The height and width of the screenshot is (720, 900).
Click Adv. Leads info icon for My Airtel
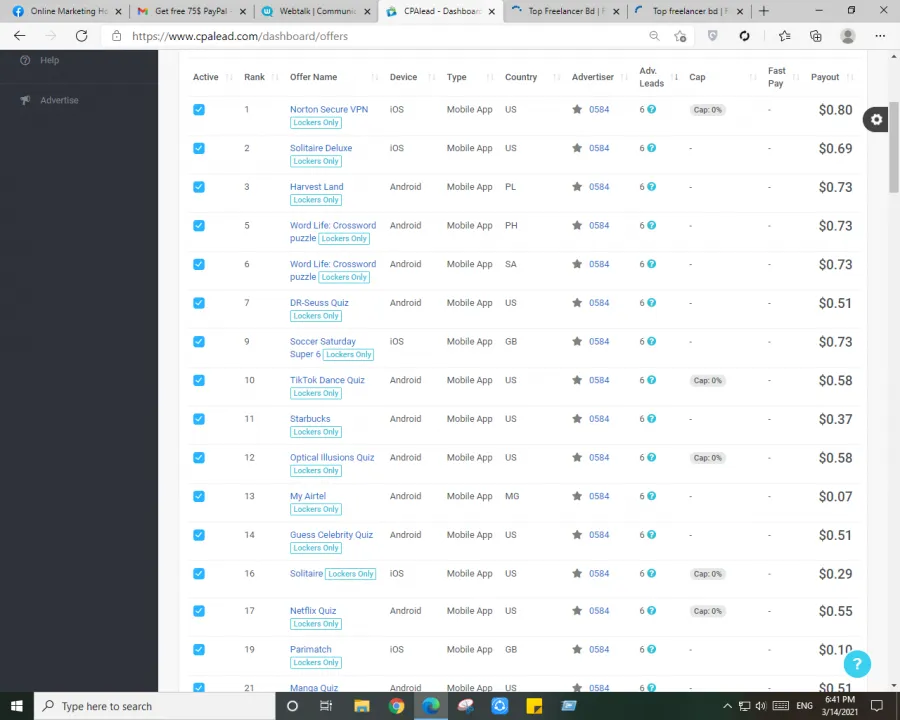[x=651, y=496]
